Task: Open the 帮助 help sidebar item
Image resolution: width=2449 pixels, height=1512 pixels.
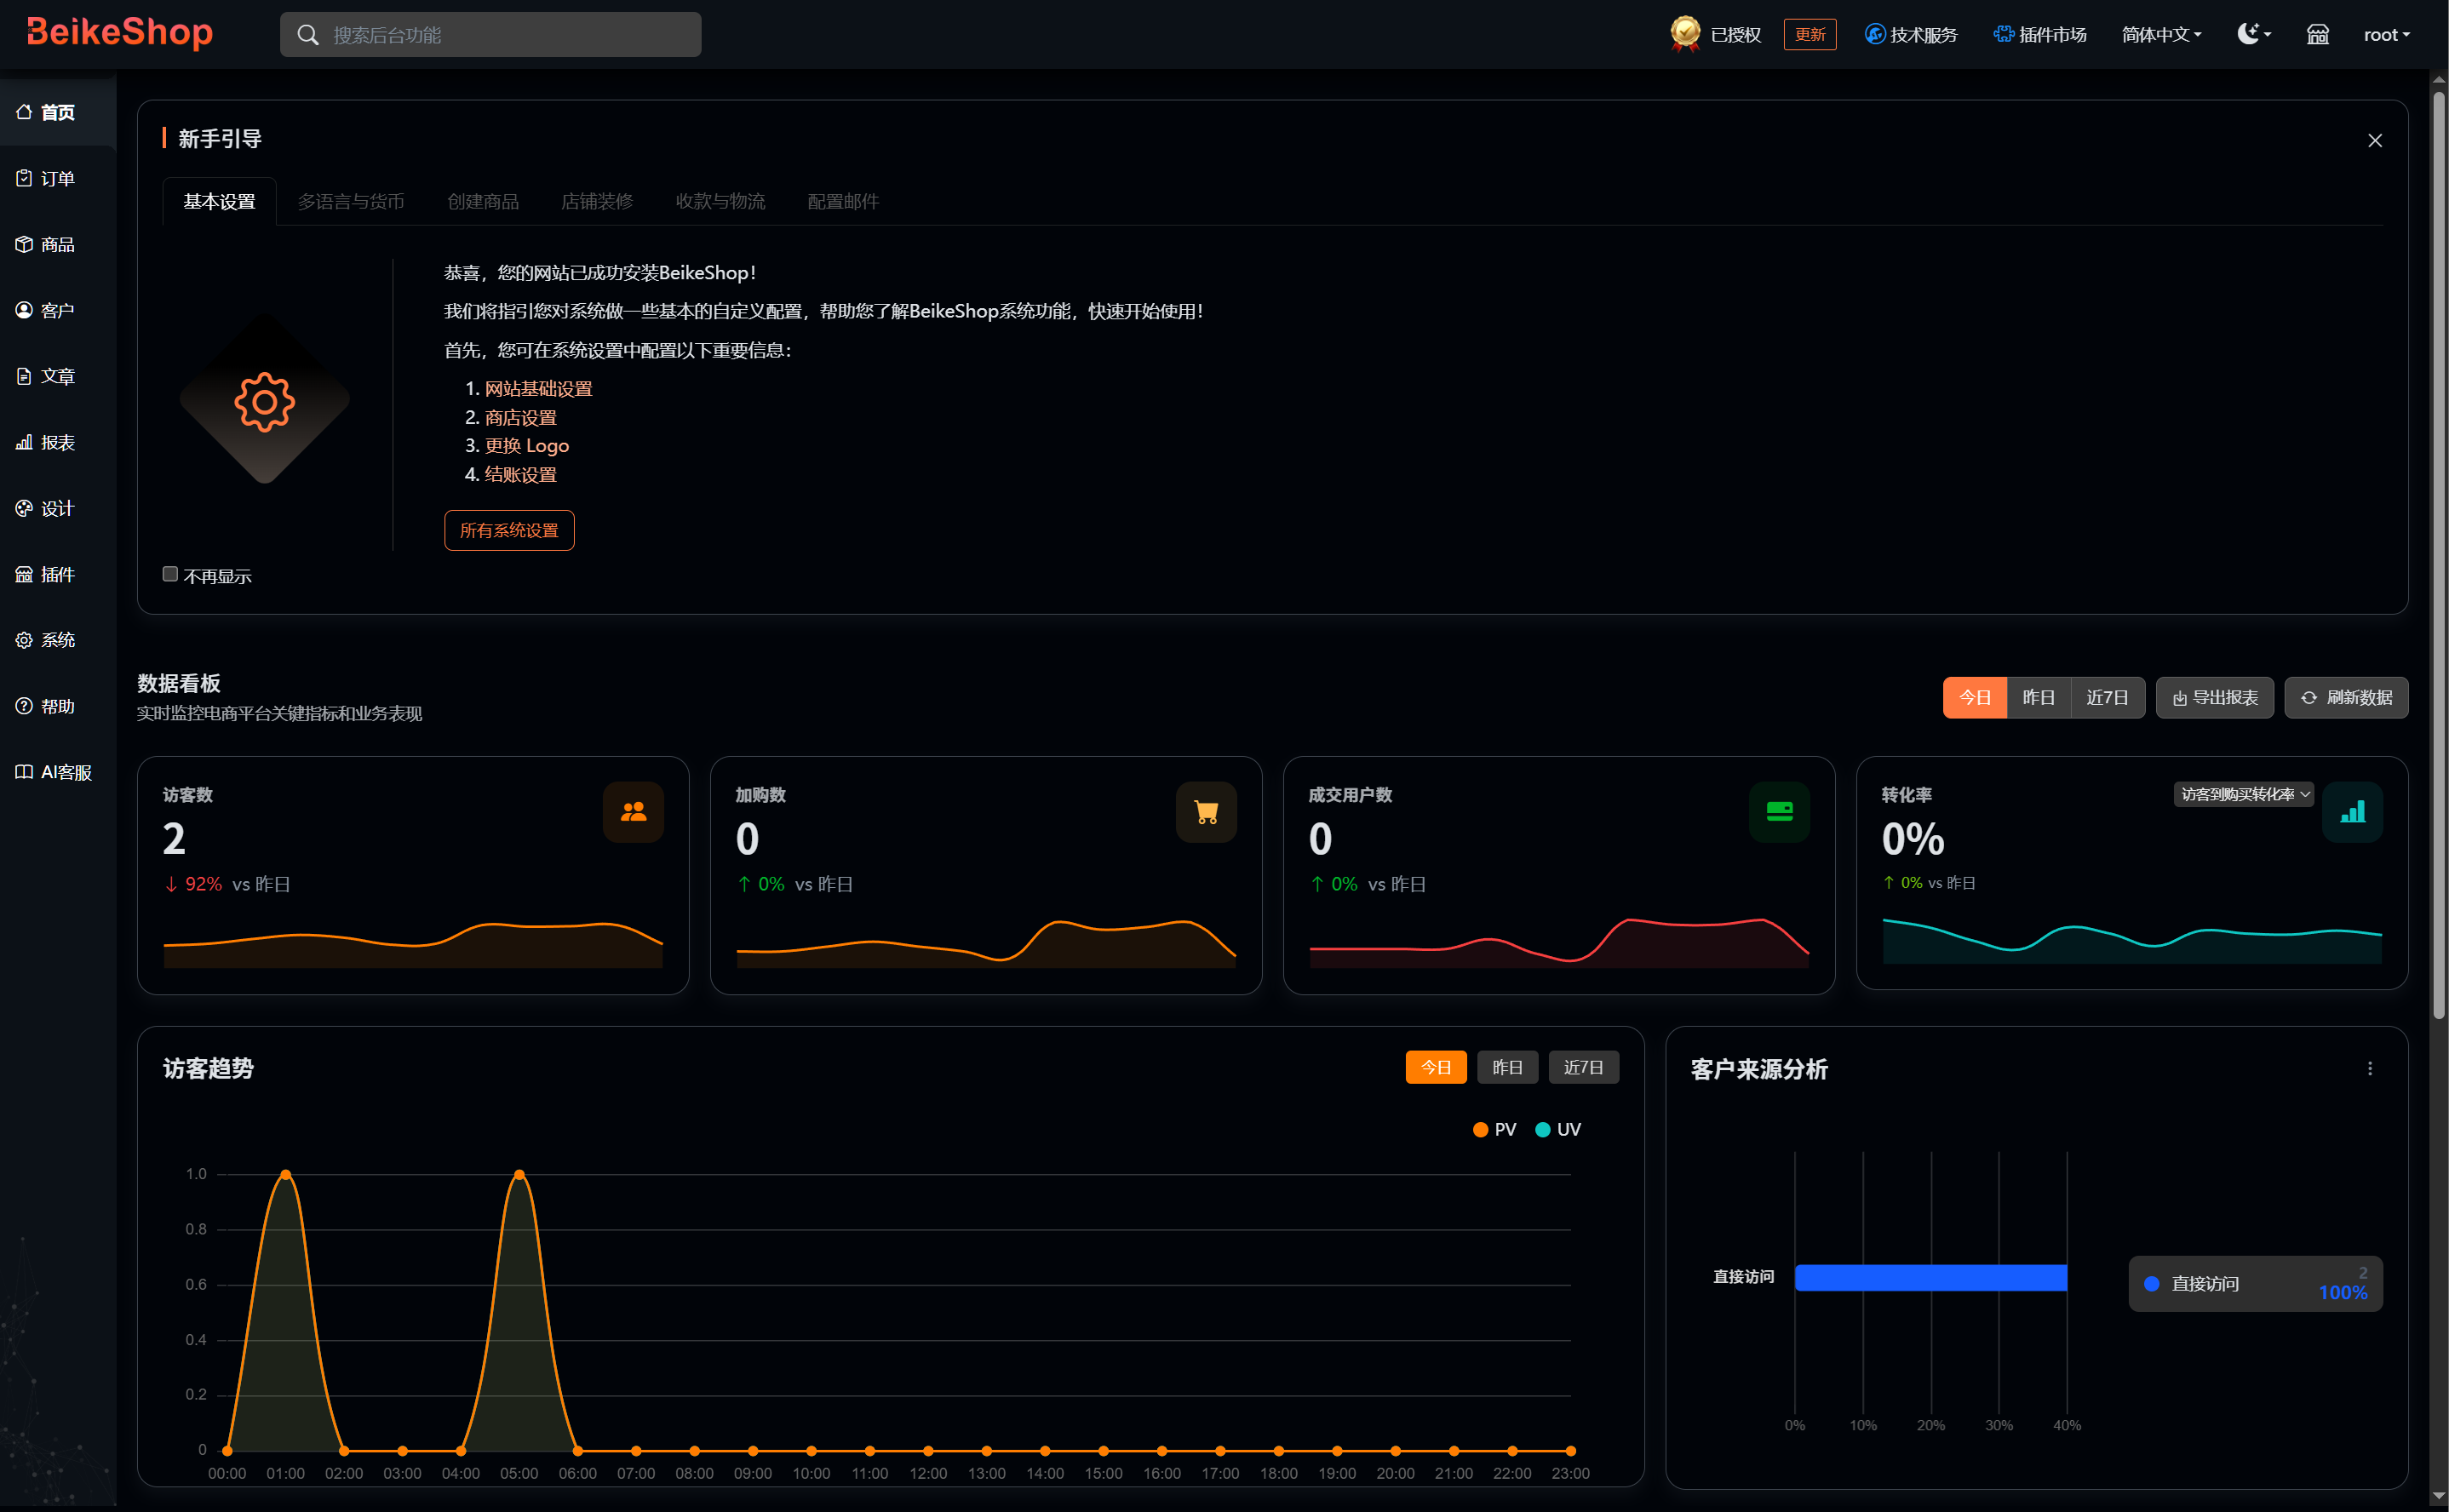Action: [58, 706]
